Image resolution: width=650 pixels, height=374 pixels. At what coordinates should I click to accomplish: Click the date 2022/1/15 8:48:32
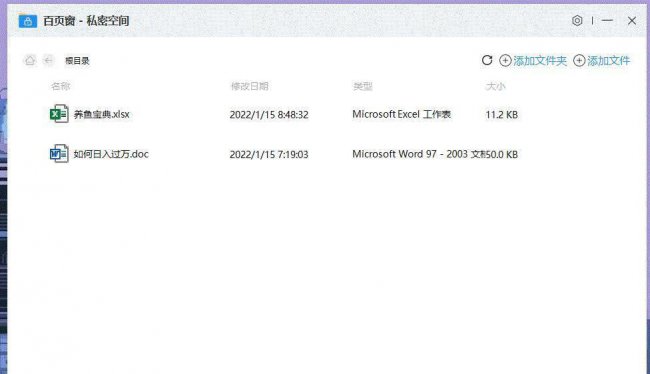(269, 114)
